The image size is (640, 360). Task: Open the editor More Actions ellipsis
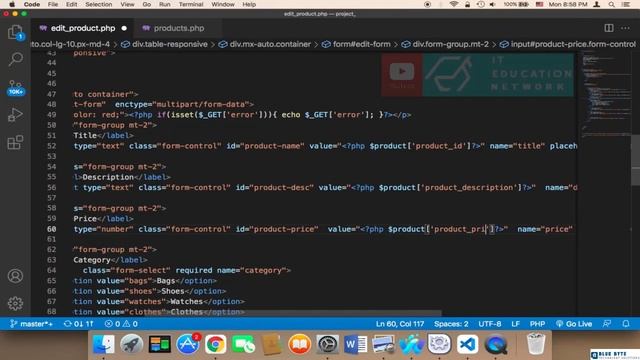pyautogui.click(x=625, y=28)
